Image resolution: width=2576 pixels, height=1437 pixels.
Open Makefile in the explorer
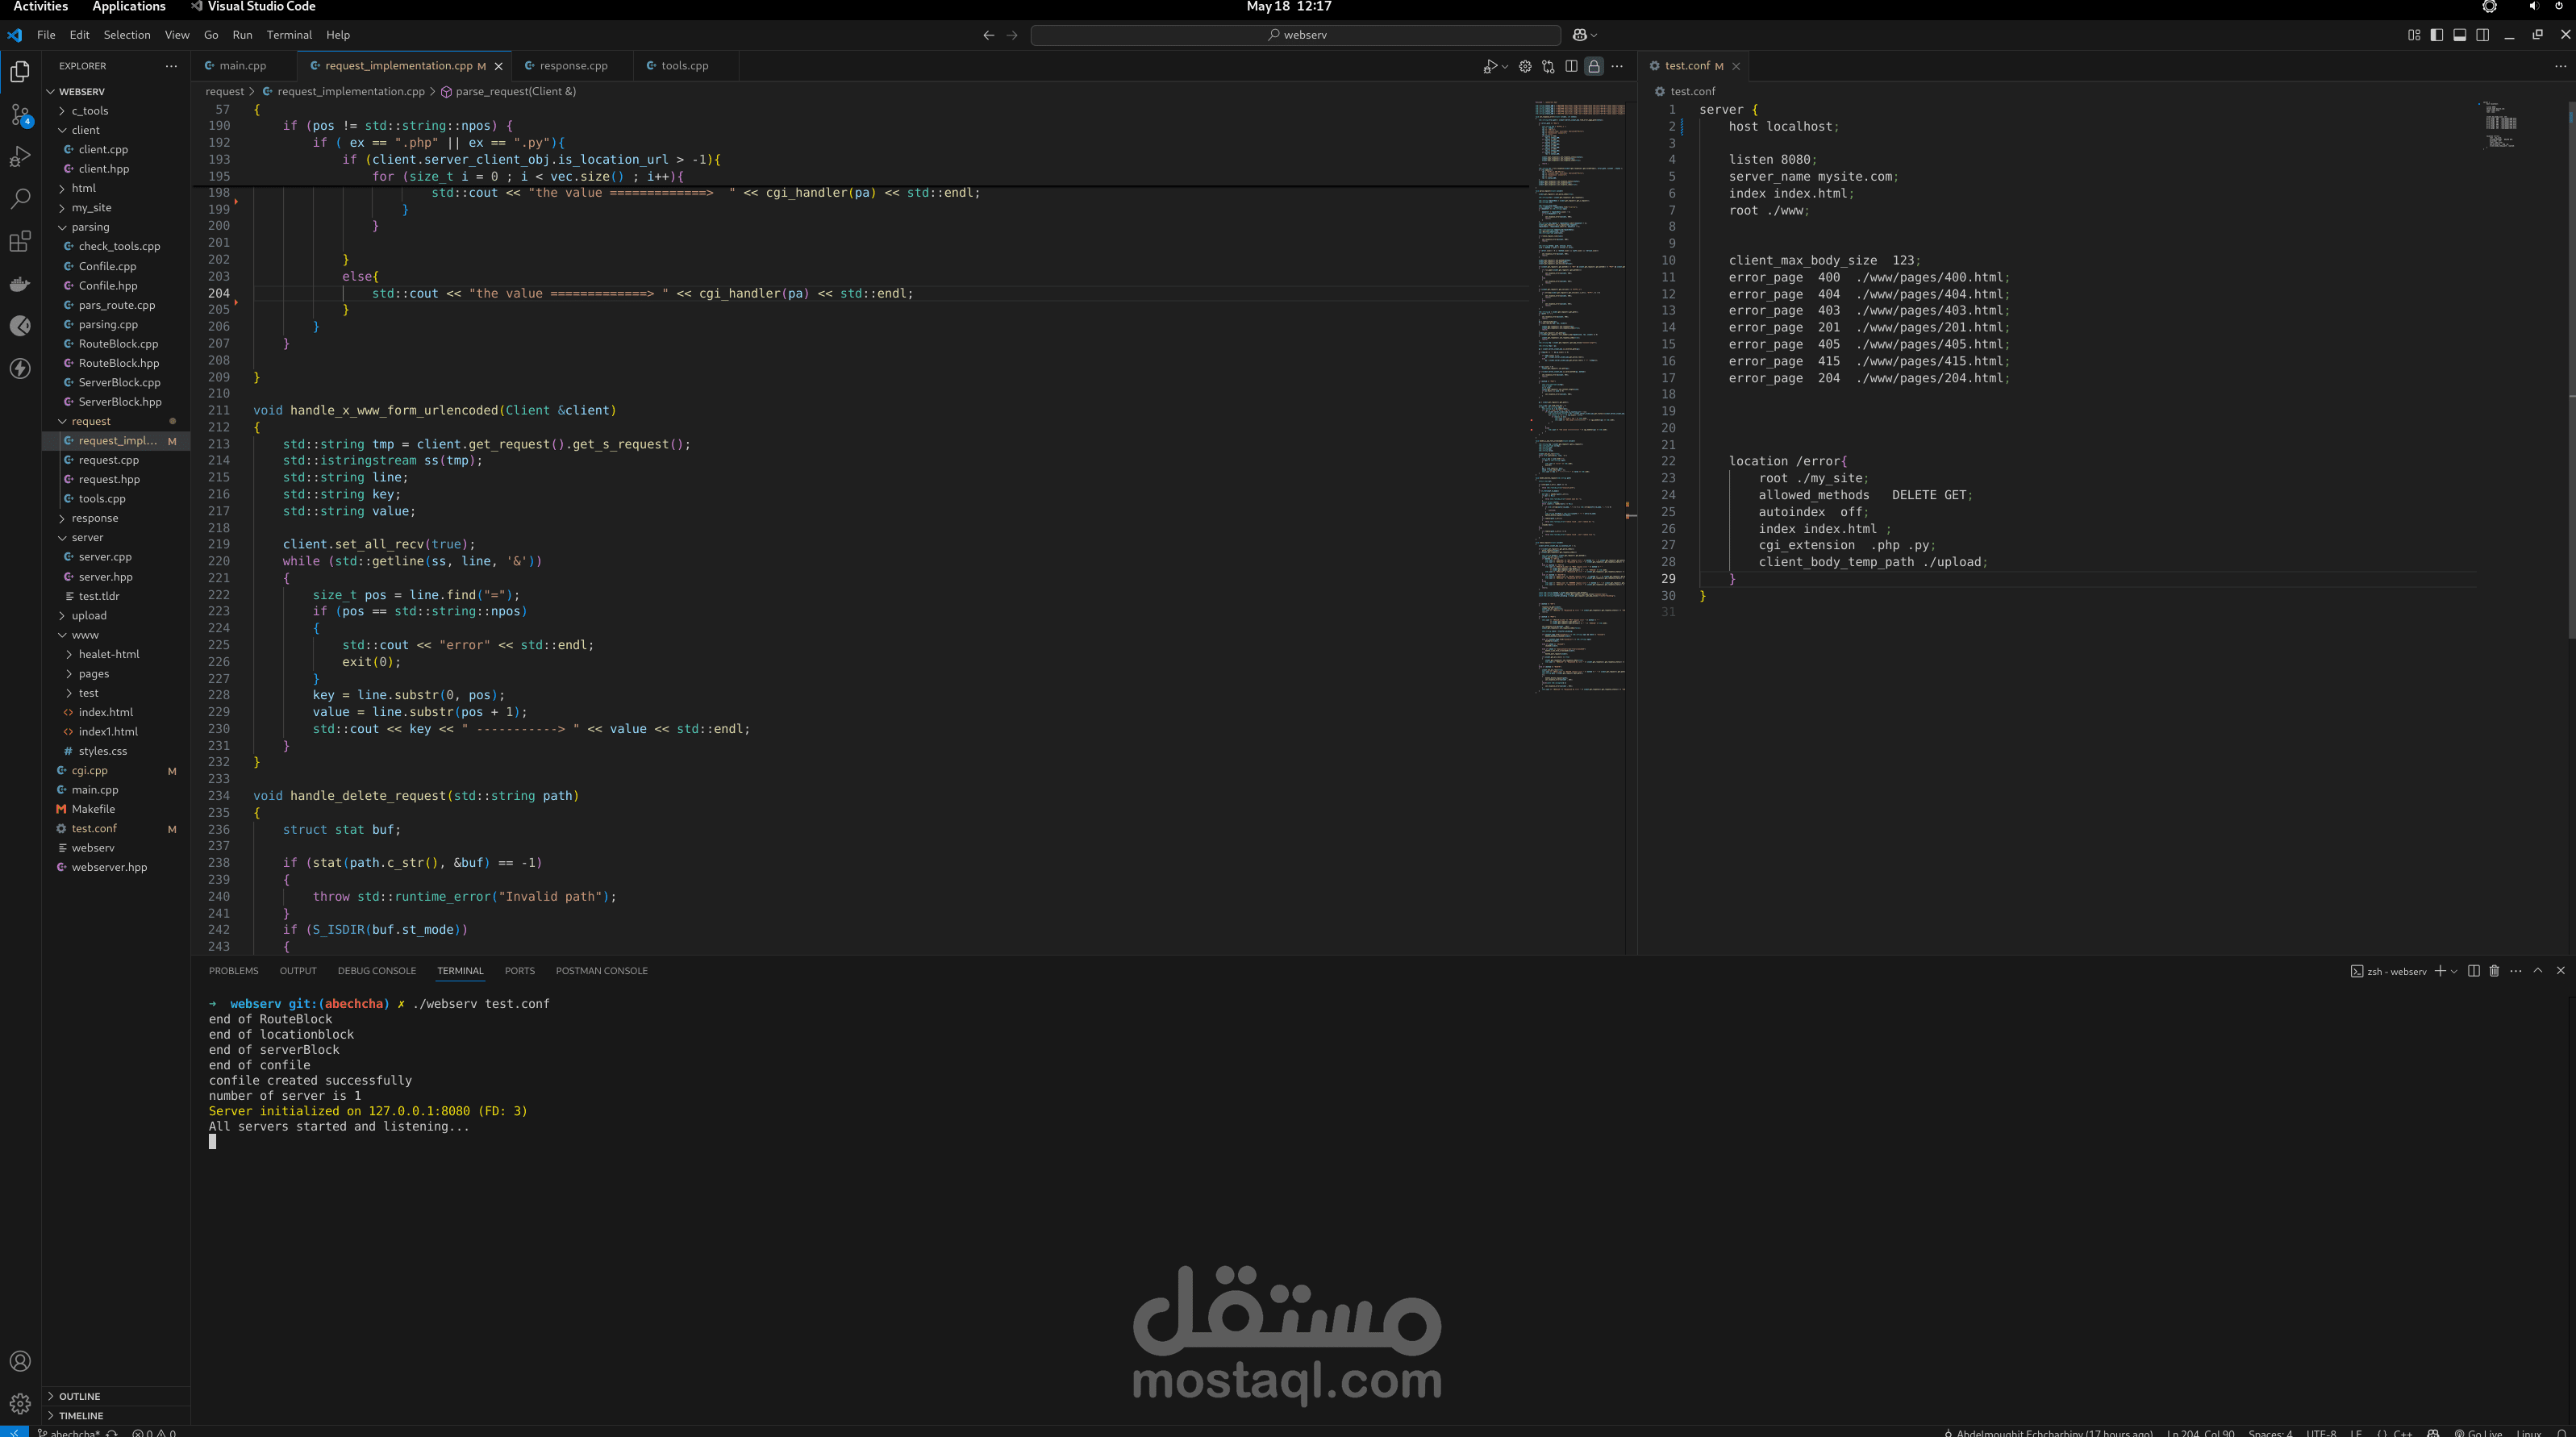point(93,809)
